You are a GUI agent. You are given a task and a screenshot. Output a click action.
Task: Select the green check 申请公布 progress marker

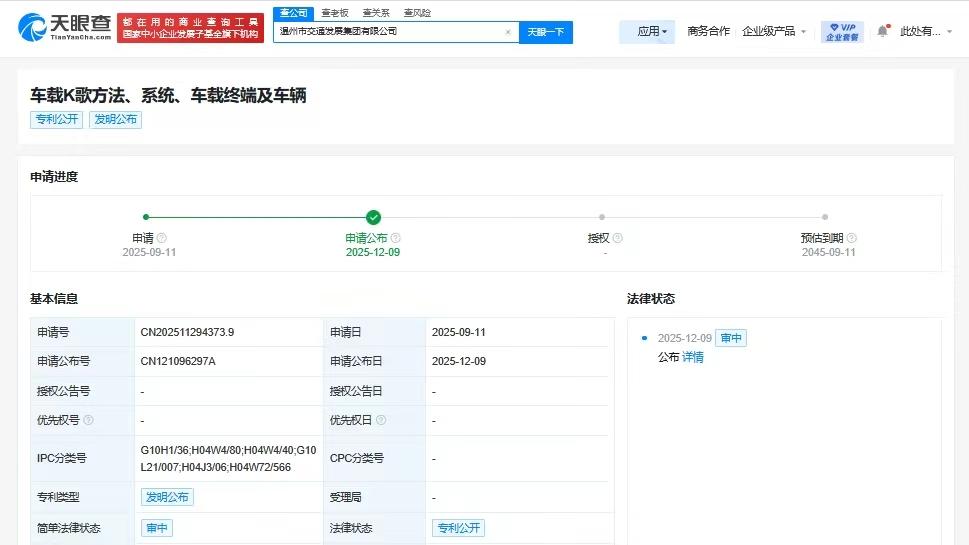pos(373,218)
